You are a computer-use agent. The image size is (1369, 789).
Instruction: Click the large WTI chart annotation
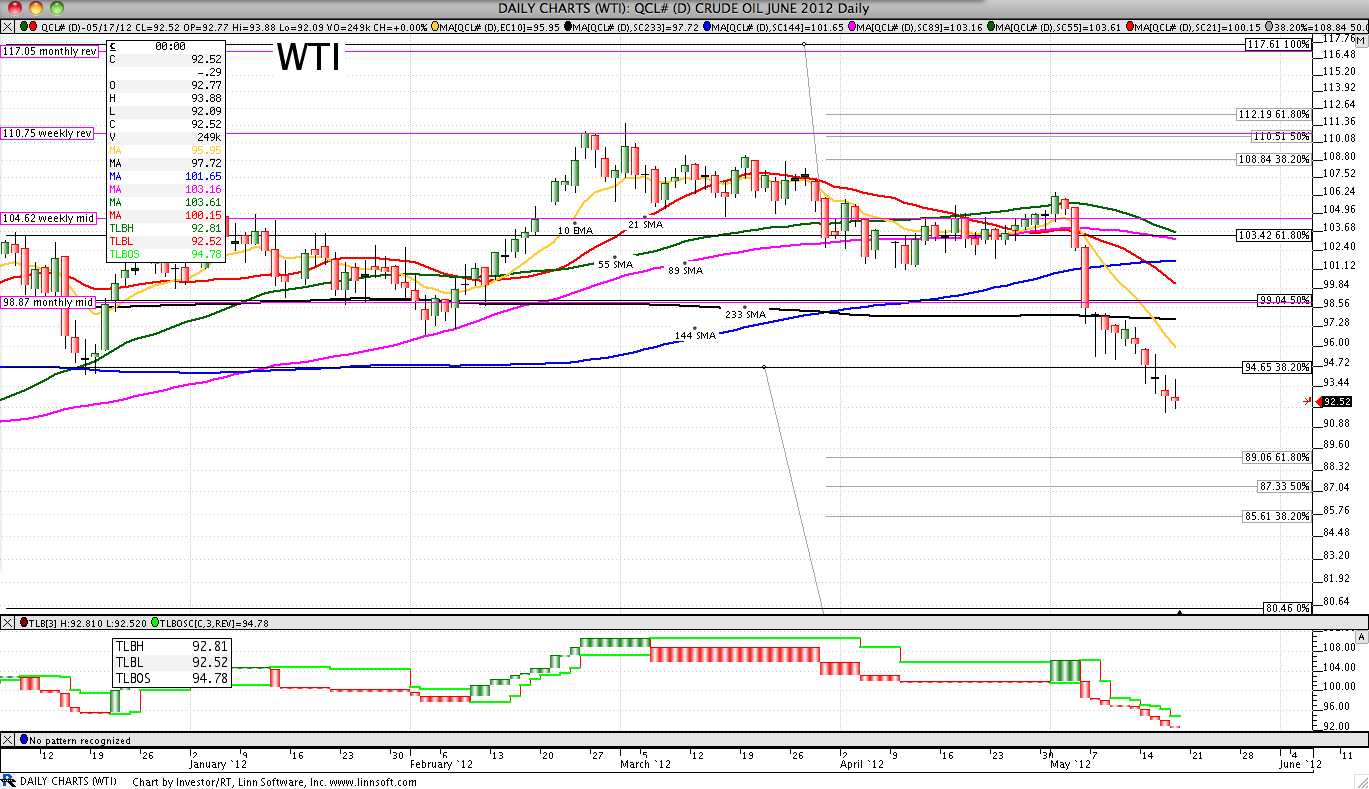click(308, 58)
